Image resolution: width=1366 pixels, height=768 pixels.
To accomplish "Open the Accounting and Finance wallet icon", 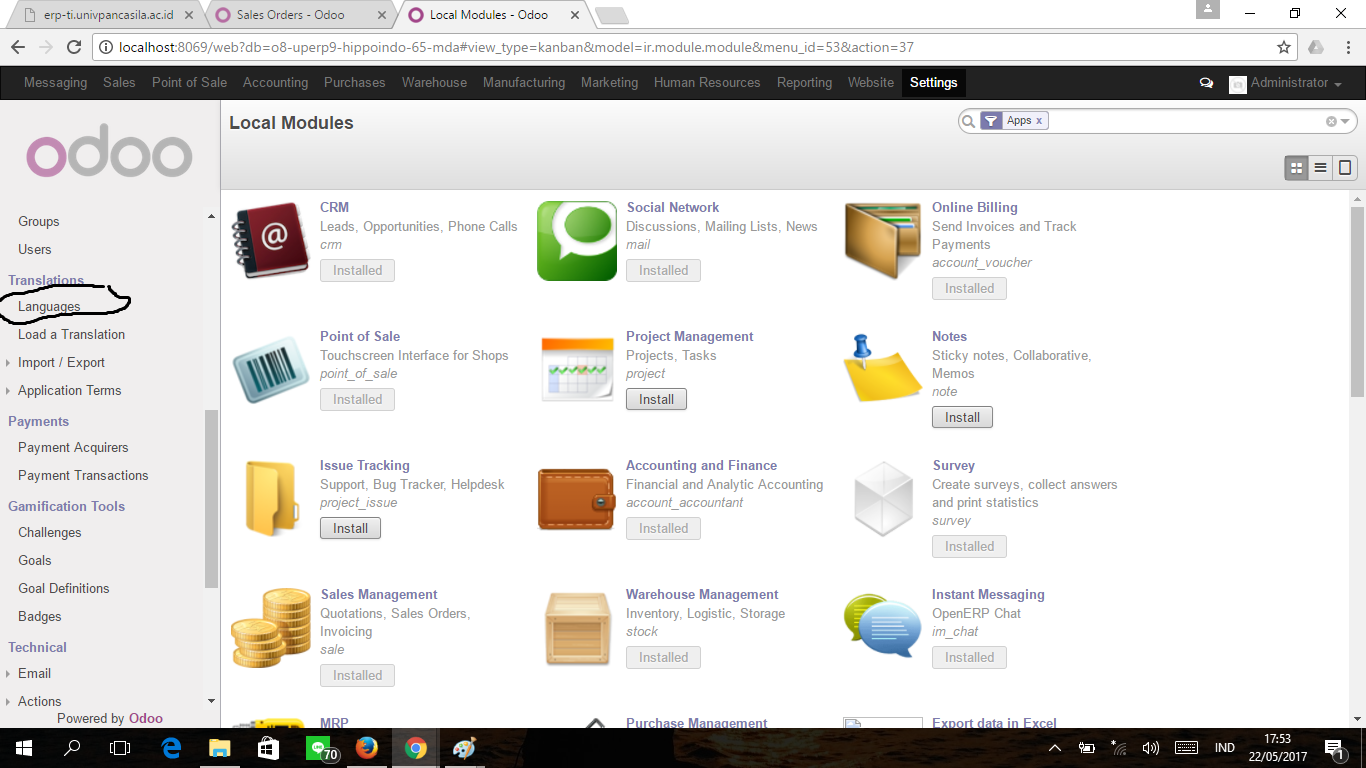I will coord(577,499).
